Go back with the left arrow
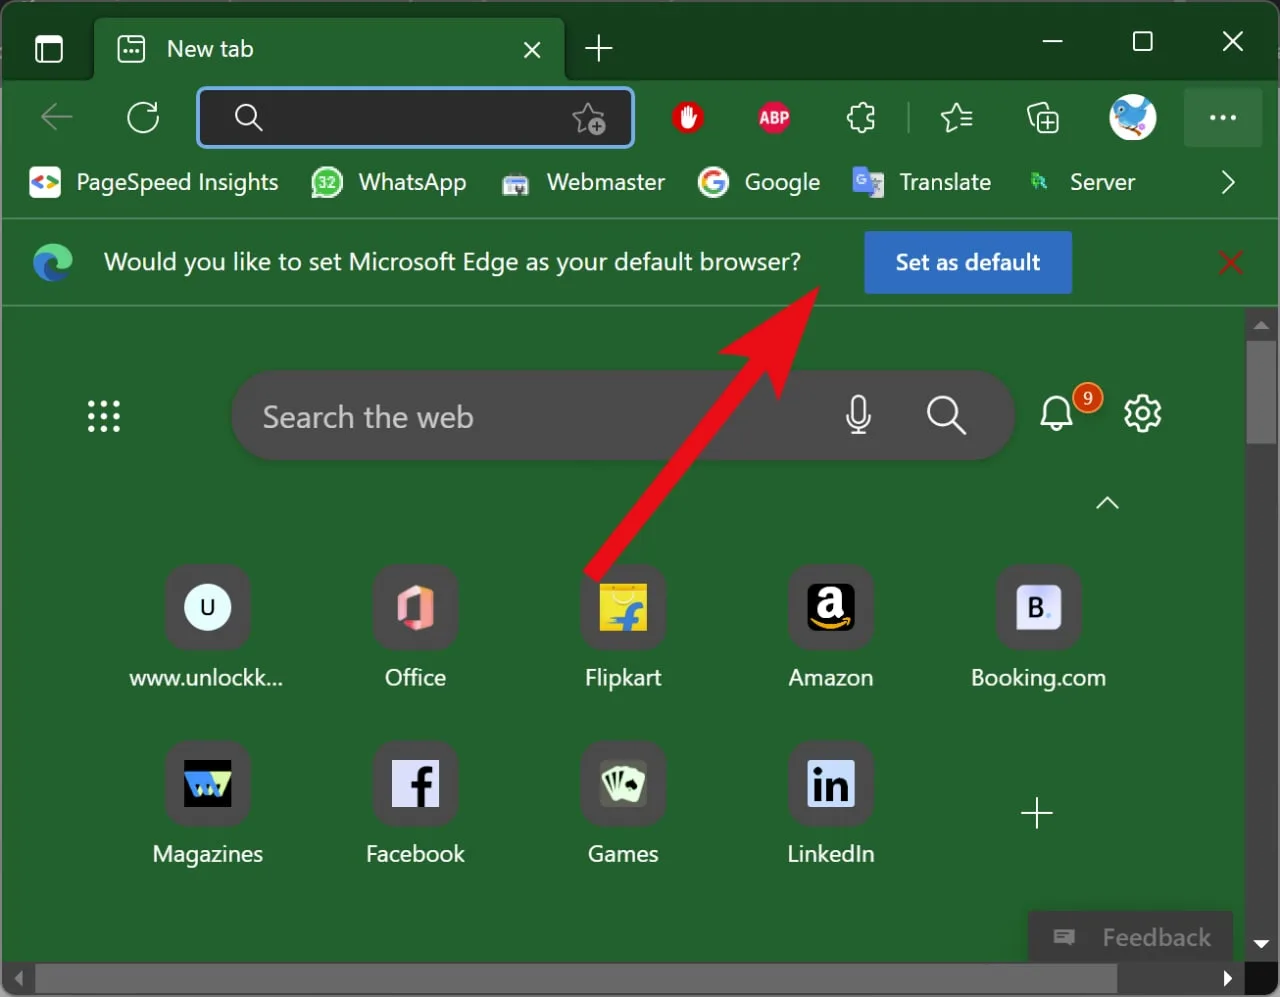Image resolution: width=1280 pixels, height=997 pixels. tap(56, 117)
